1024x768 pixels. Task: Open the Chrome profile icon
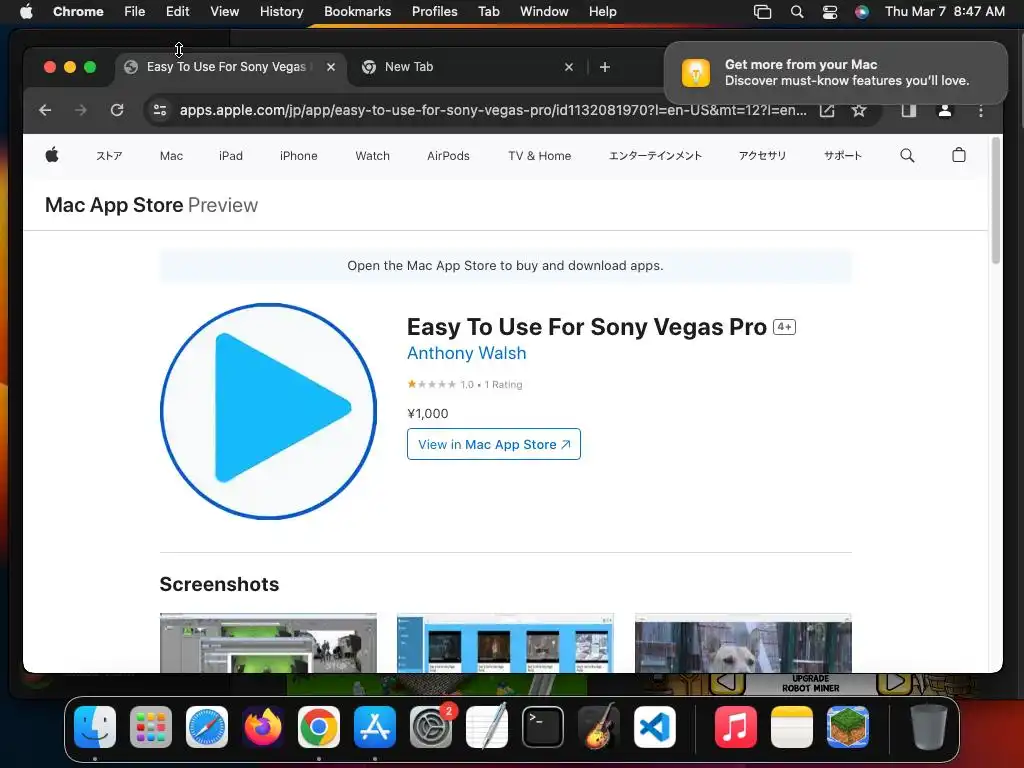944,110
